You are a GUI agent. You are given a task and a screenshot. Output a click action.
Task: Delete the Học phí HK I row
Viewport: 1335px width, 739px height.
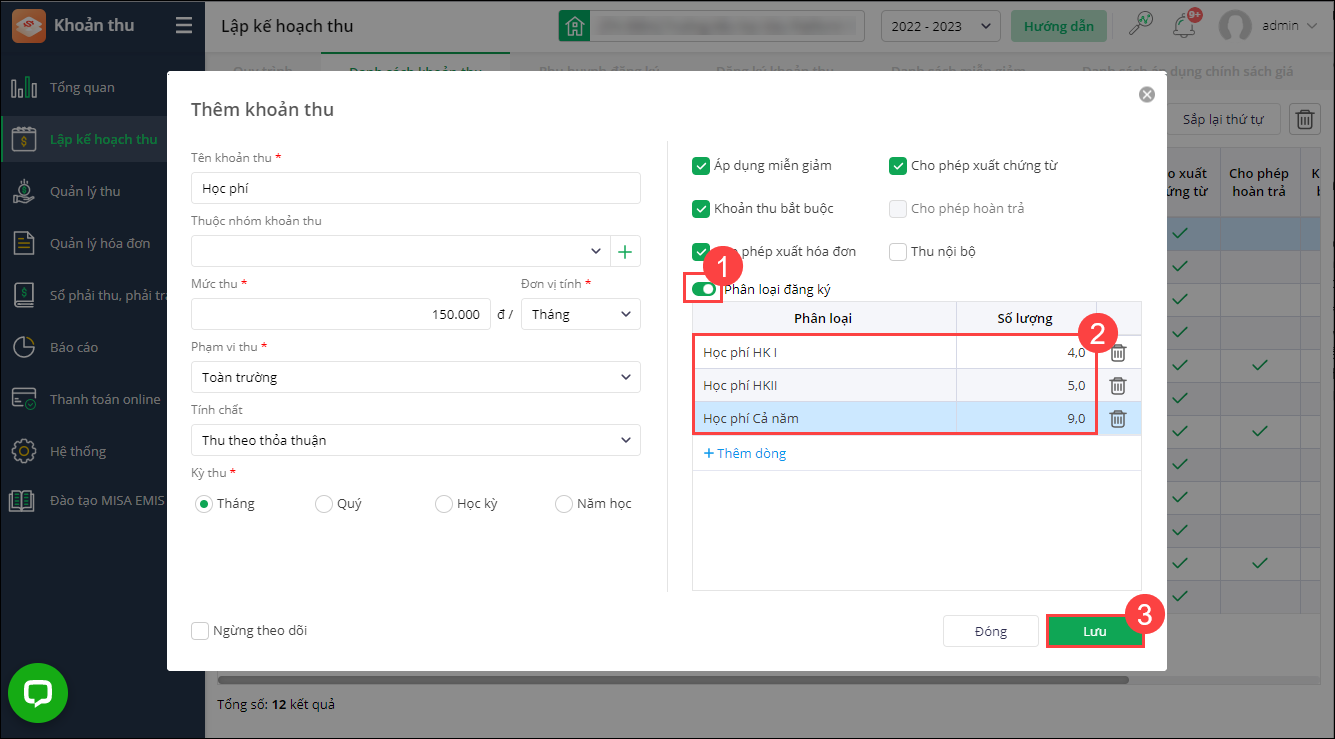tap(1118, 353)
